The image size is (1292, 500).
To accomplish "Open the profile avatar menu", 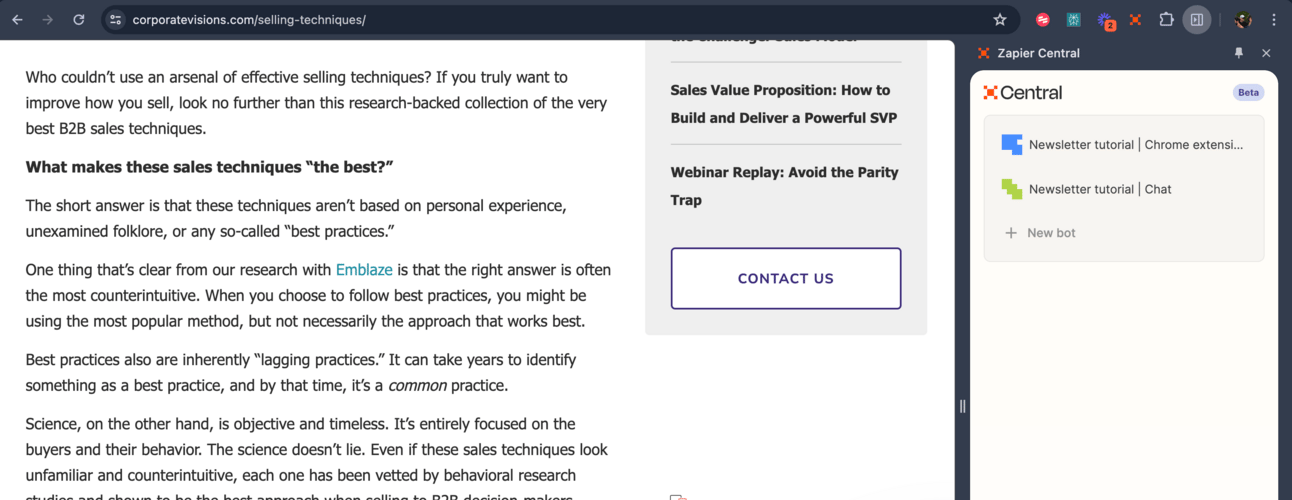I will tap(1243, 19).
